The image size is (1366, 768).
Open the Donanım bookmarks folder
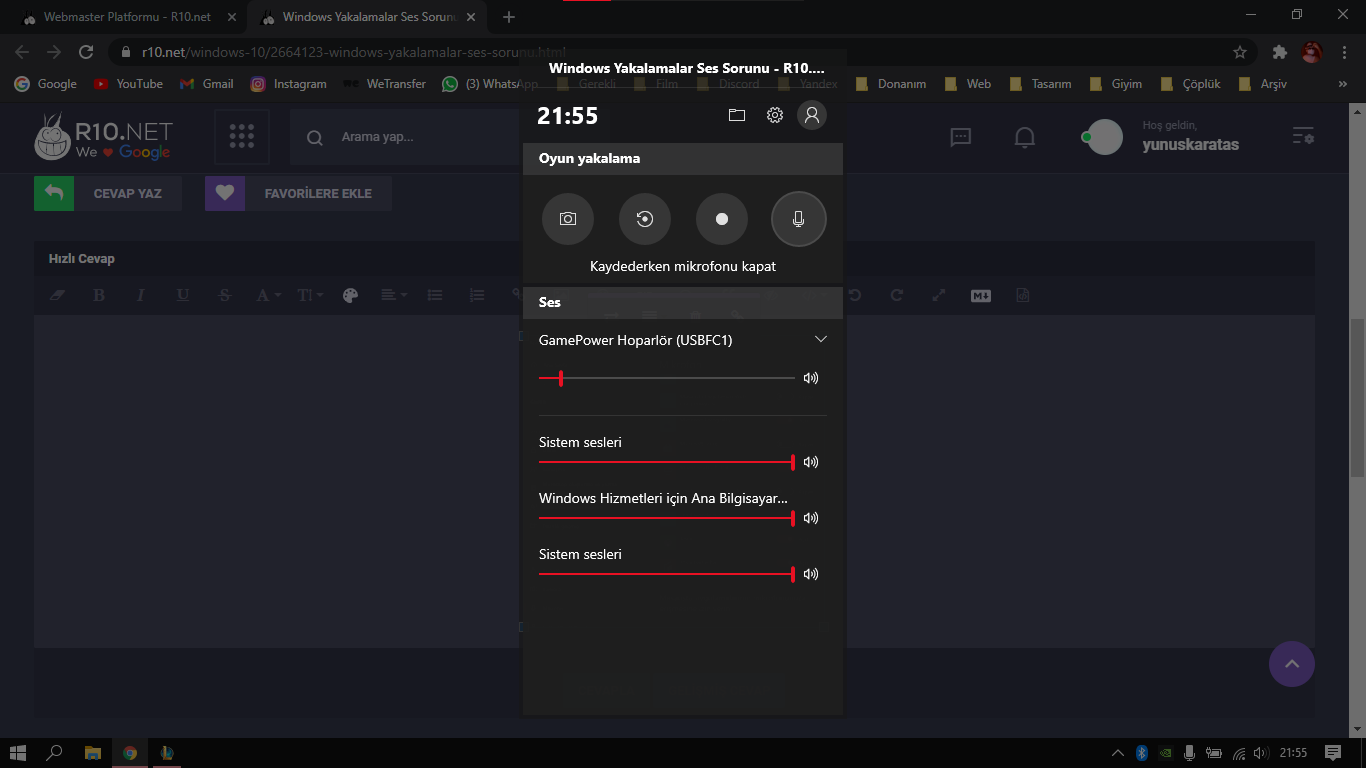(x=891, y=84)
